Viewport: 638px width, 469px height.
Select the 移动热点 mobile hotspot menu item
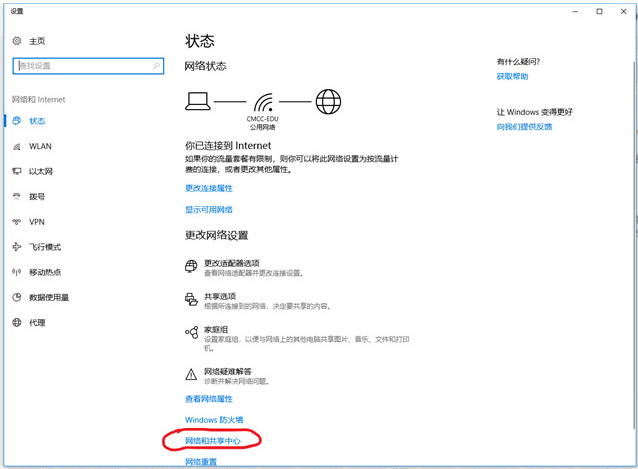tap(45, 272)
